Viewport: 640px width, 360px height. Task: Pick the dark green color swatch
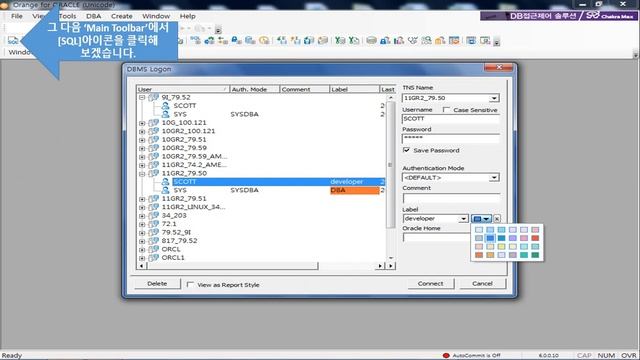pyautogui.click(x=535, y=255)
